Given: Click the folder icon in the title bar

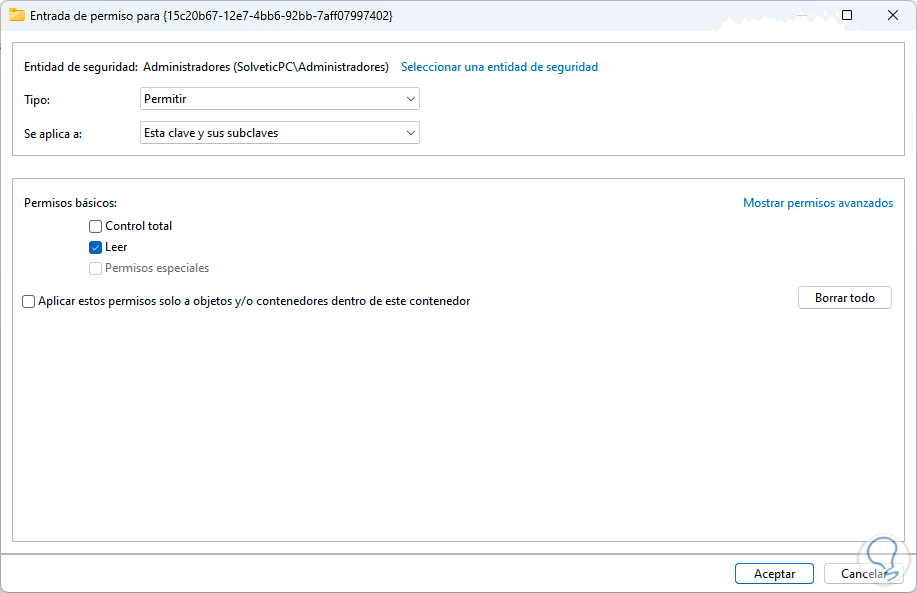Looking at the screenshot, I should click(x=17, y=16).
